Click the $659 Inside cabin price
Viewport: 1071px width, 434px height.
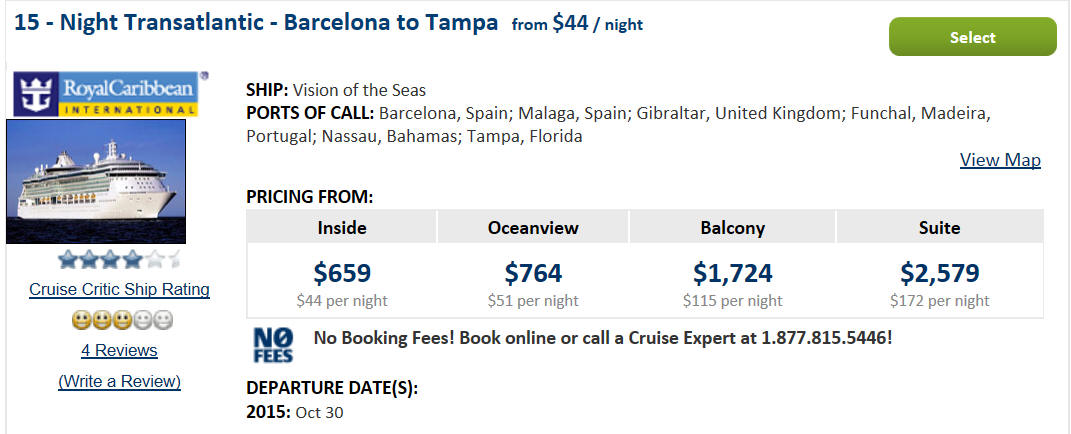(x=342, y=273)
